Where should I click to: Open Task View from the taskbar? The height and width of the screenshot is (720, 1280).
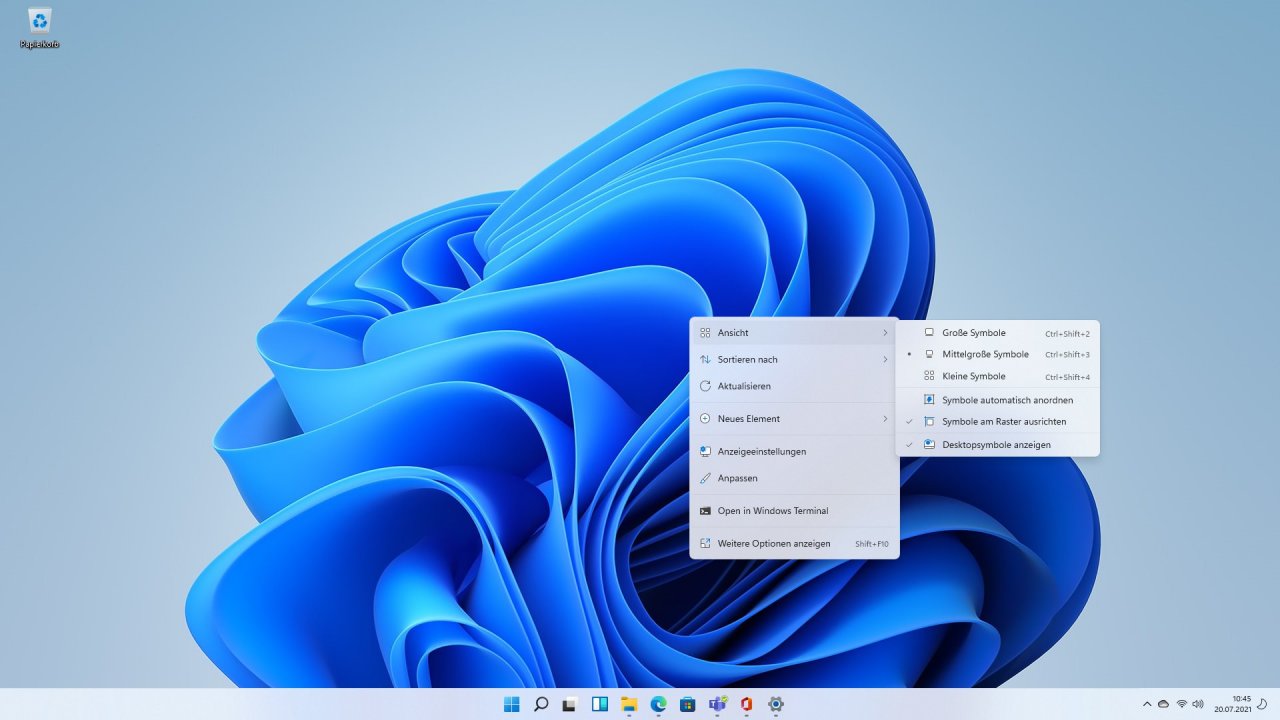click(x=570, y=704)
